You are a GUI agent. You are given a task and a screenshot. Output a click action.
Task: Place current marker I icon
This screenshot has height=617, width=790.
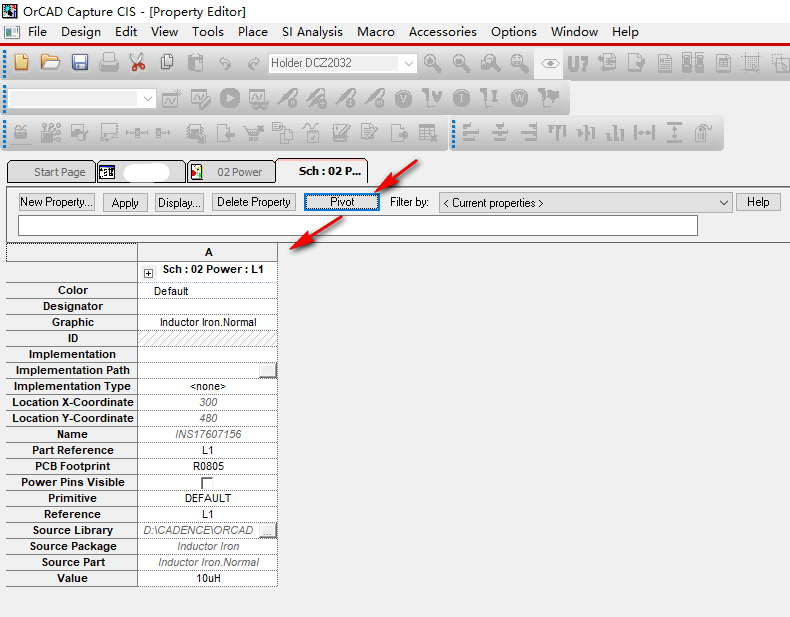462,98
